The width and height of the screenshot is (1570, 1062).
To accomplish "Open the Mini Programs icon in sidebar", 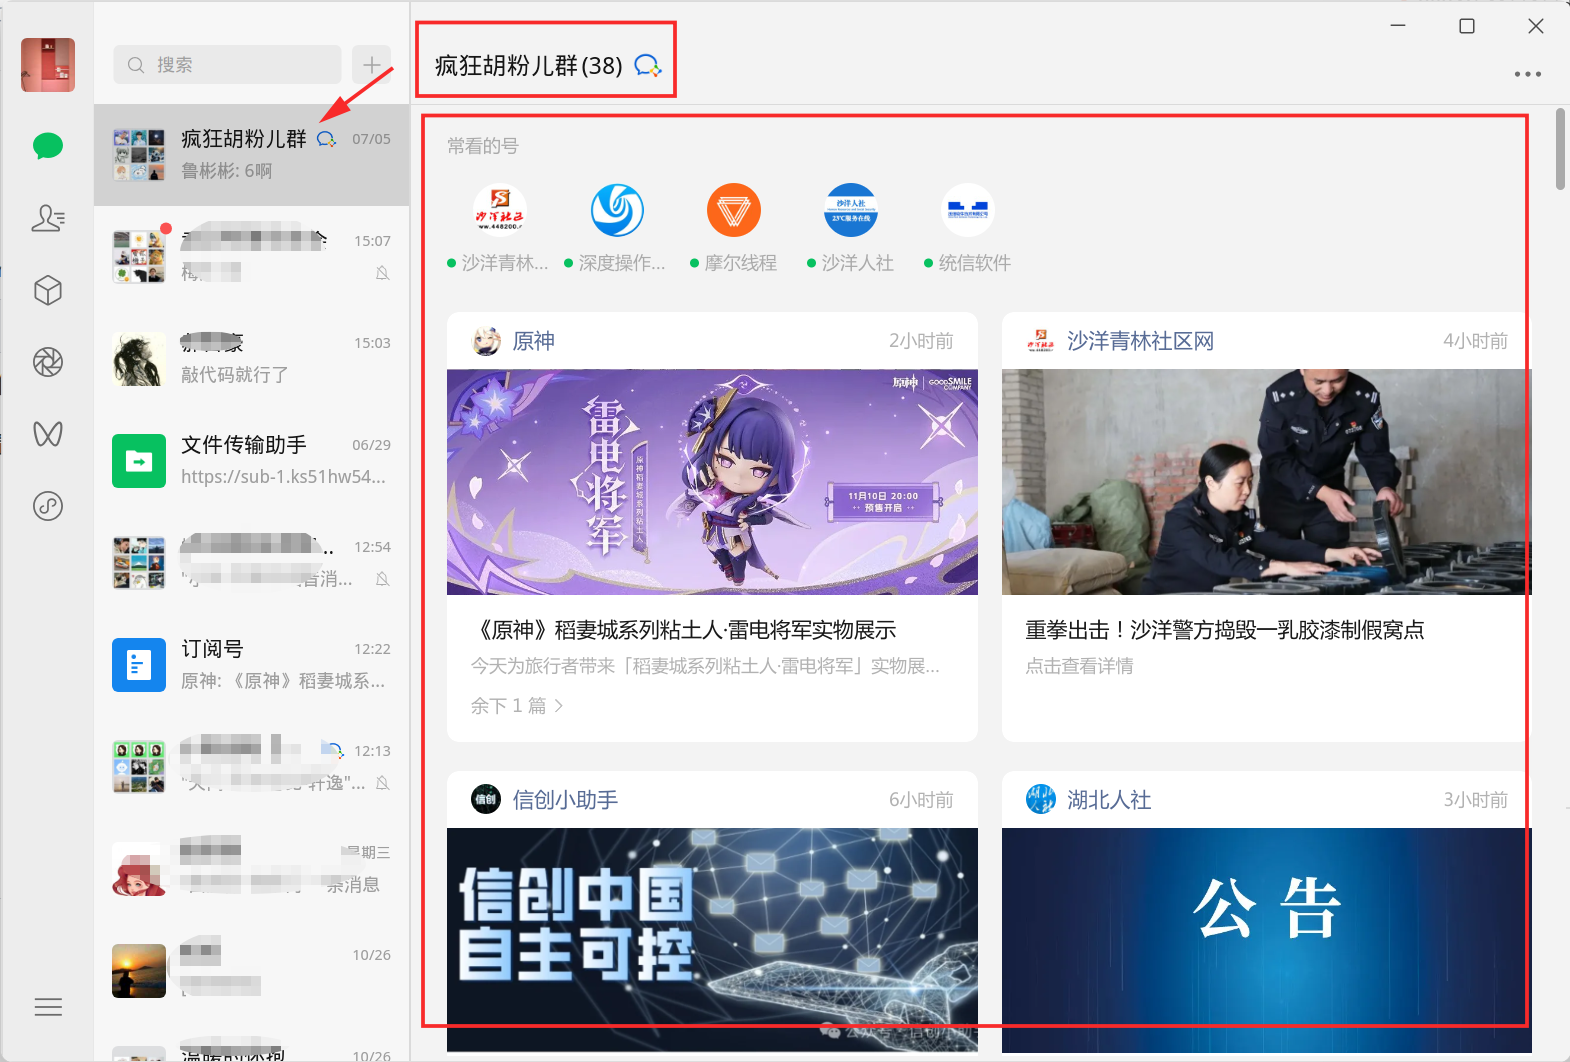I will click(48, 506).
